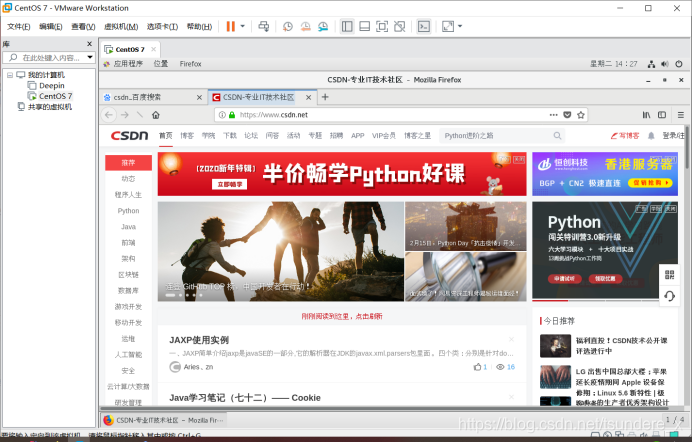Go back with the Firefox back arrow
This screenshot has height=443, width=692.
(109, 115)
